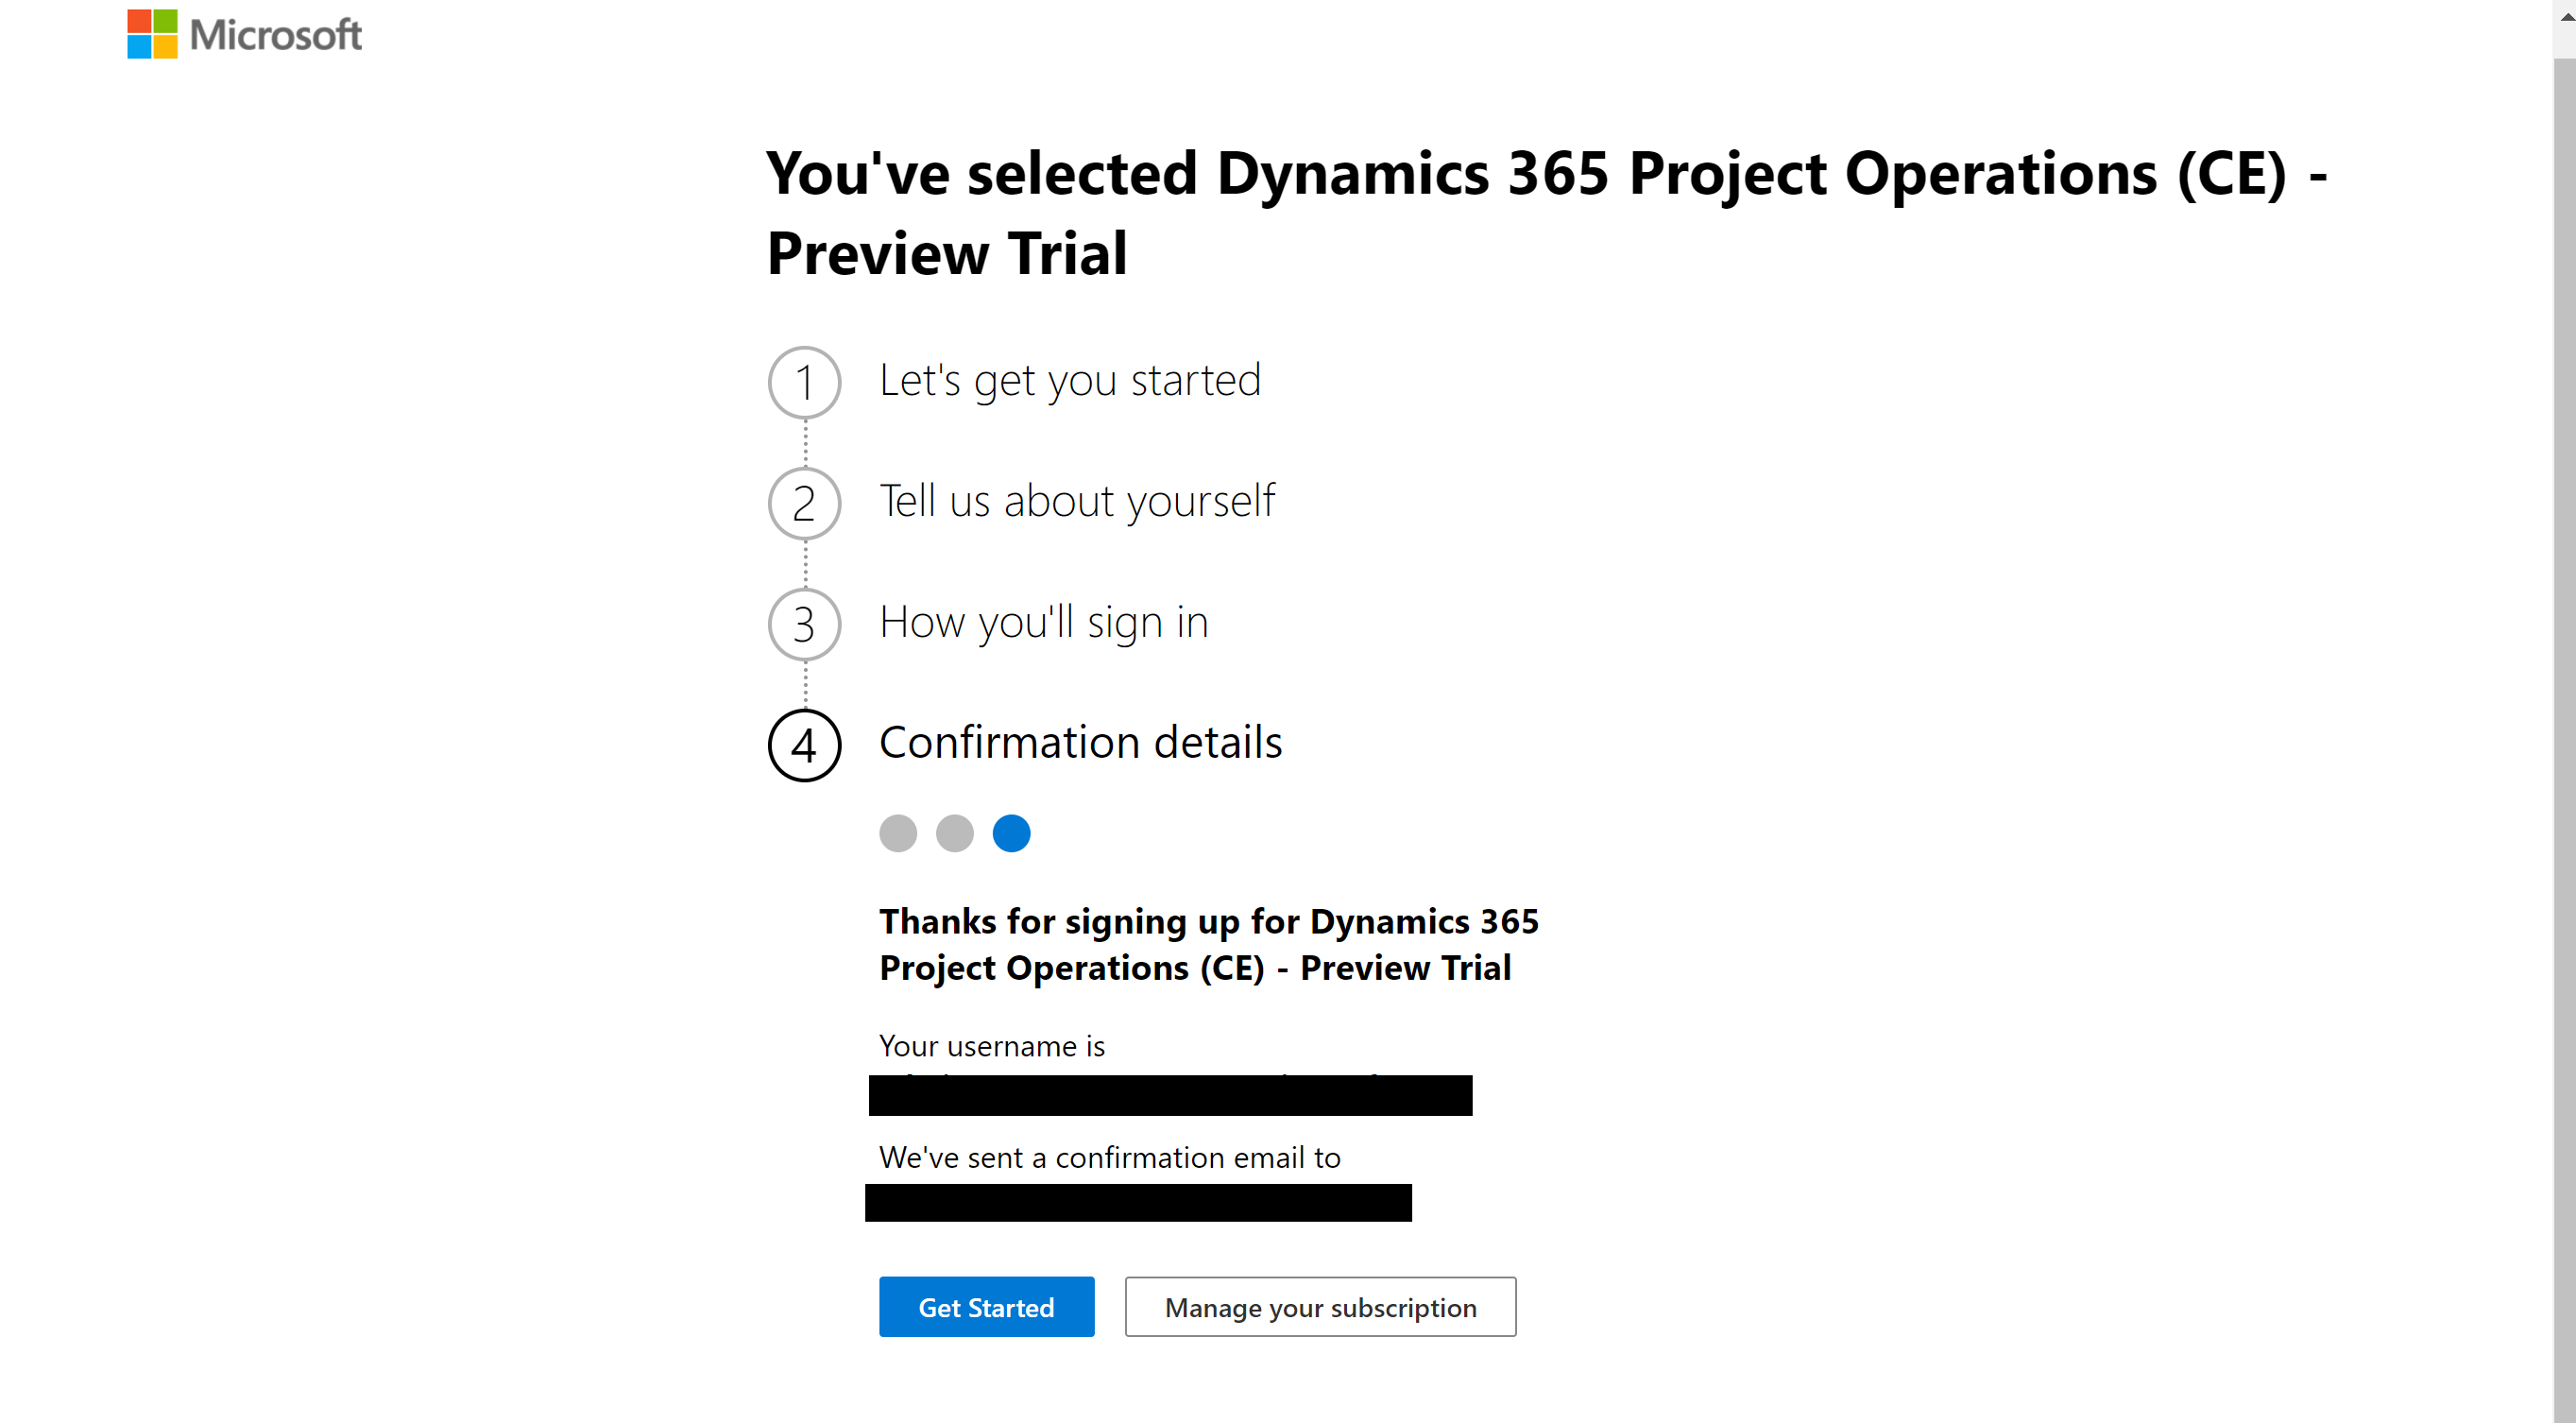Click the Microsoft logo
This screenshot has height=1423, width=2576.
pos(244,34)
